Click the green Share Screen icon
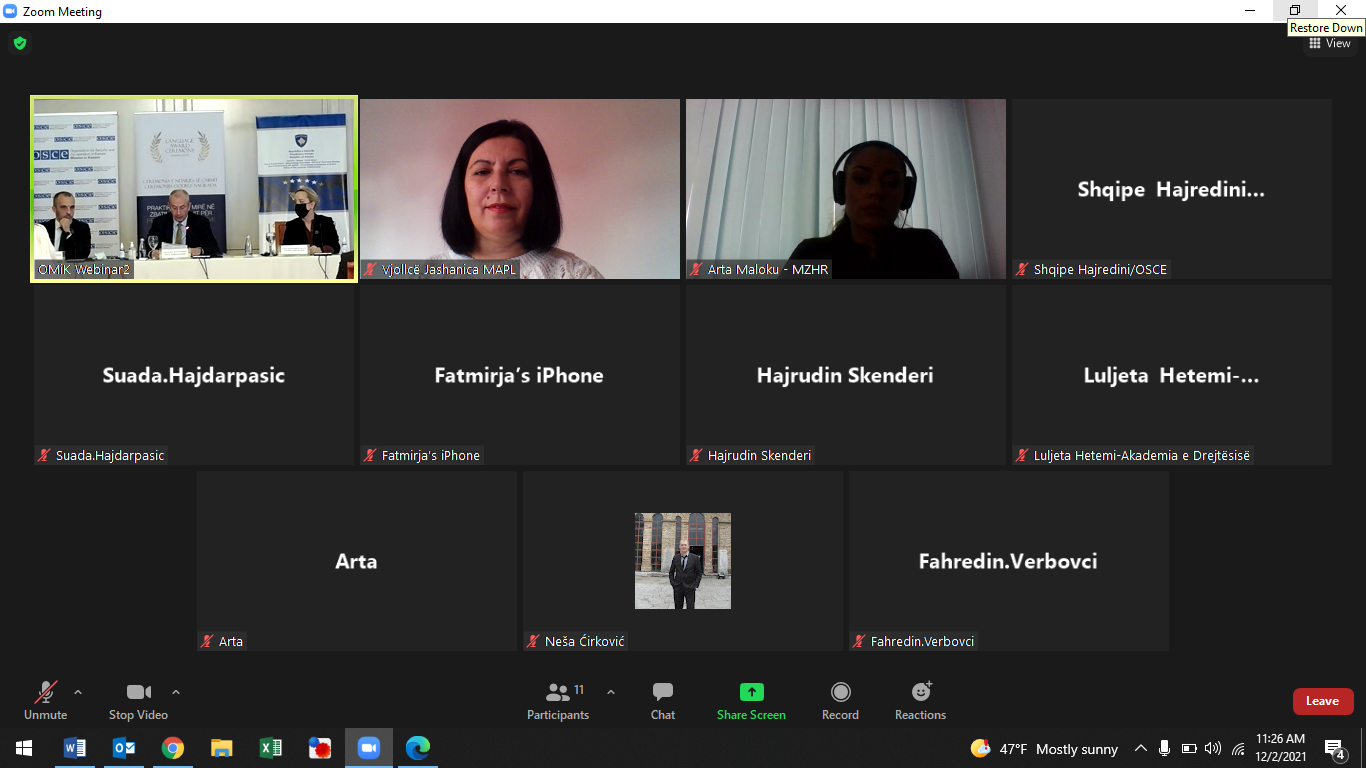1366x768 pixels. click(x=751, y=692)
